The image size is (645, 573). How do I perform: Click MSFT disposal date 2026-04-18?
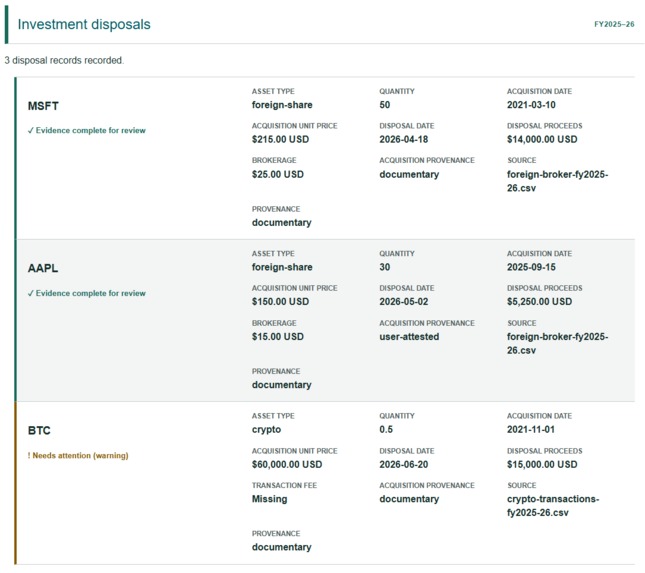pyautogui.click(x=404, y=139)
